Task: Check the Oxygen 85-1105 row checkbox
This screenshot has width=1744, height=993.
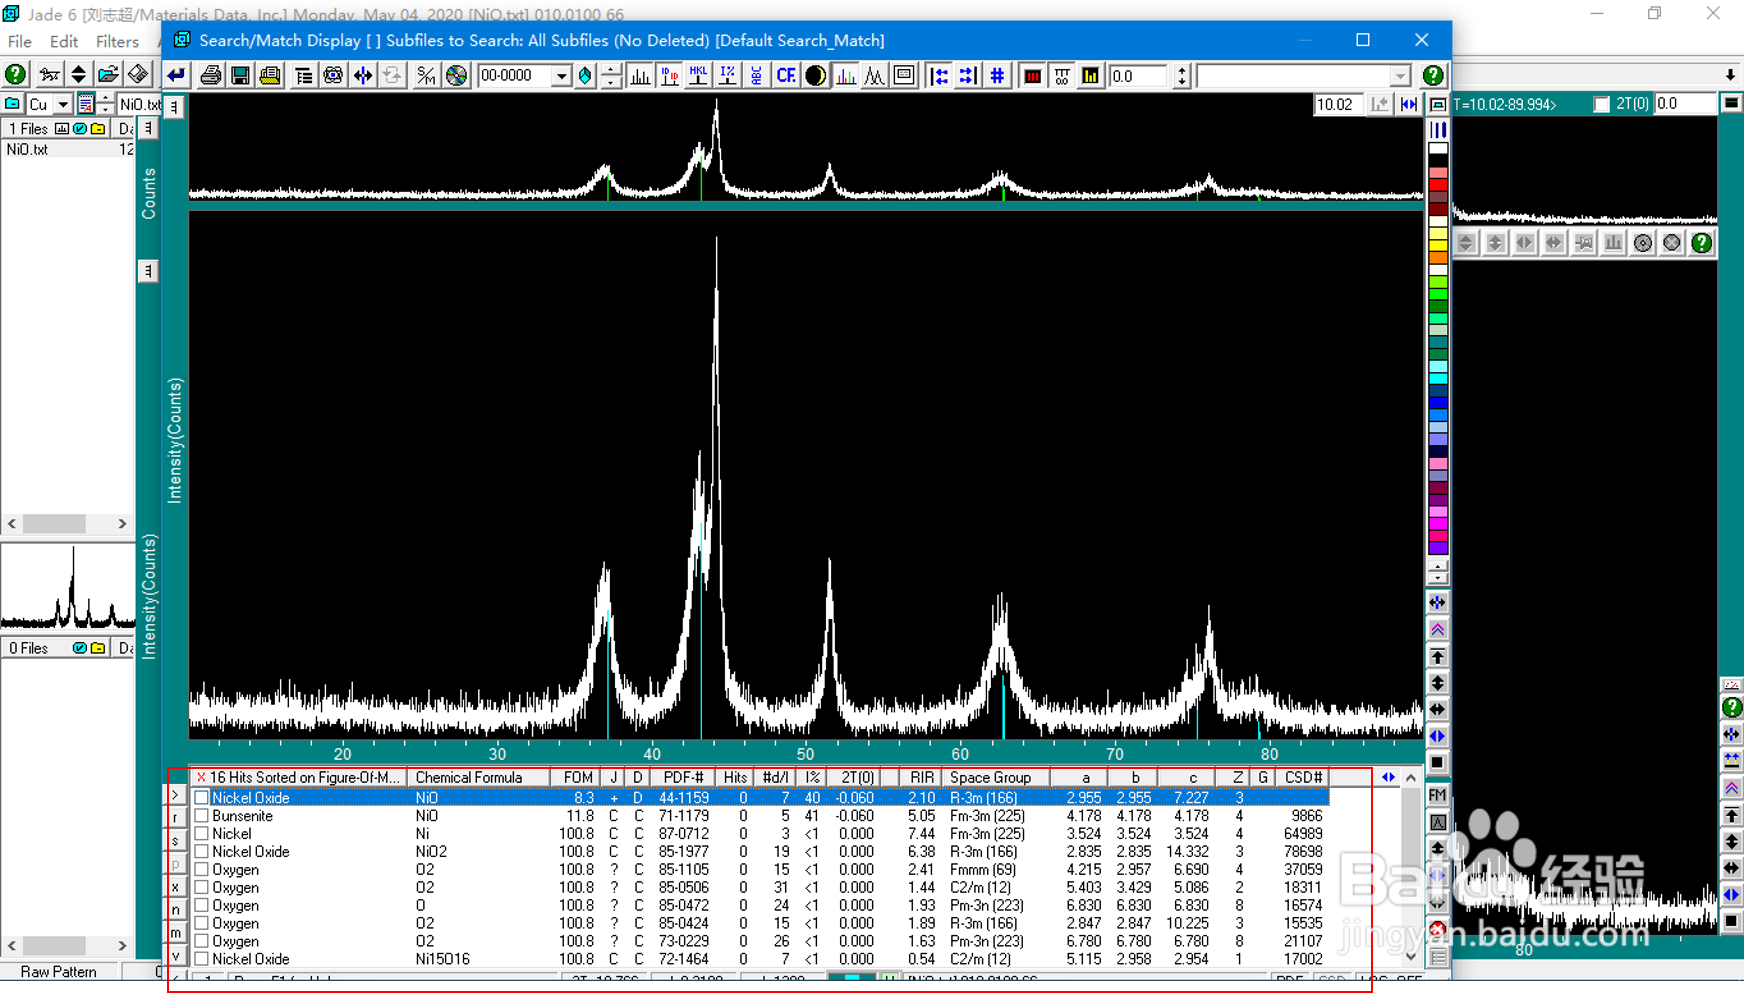Action: (202, 870)
